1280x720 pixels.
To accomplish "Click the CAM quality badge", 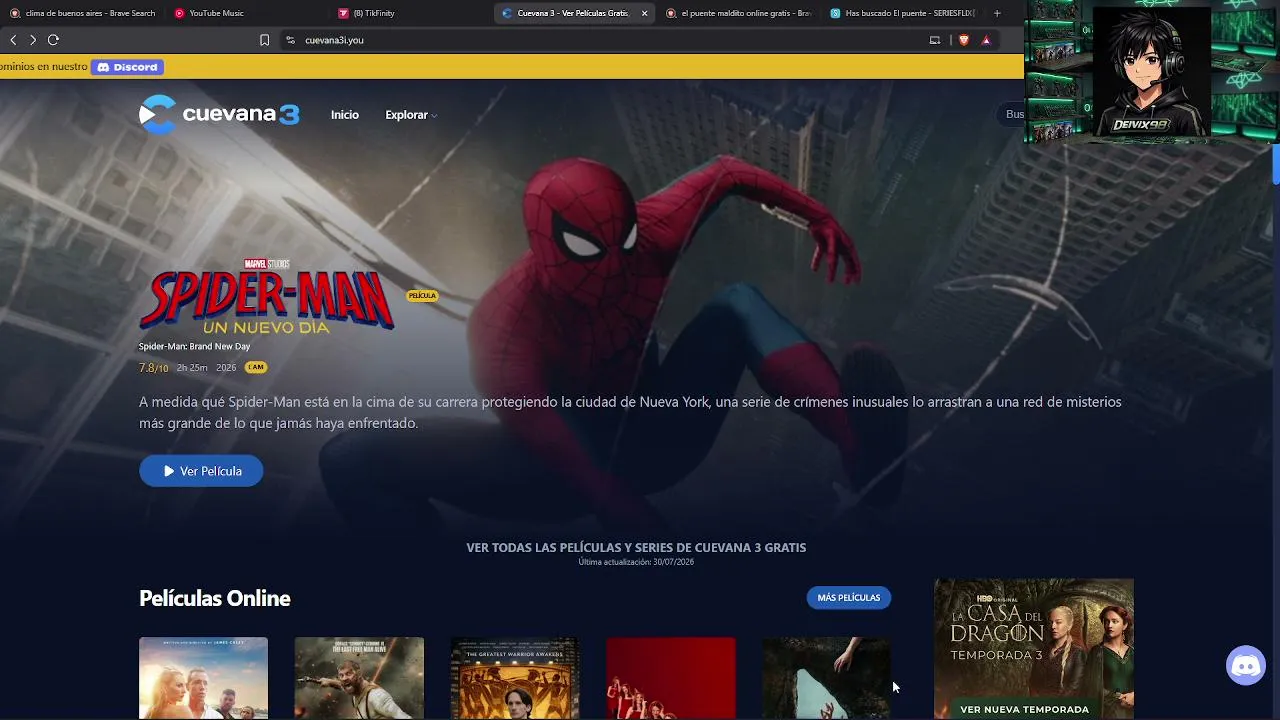I will pyautogui.click(x=256, y=368).
